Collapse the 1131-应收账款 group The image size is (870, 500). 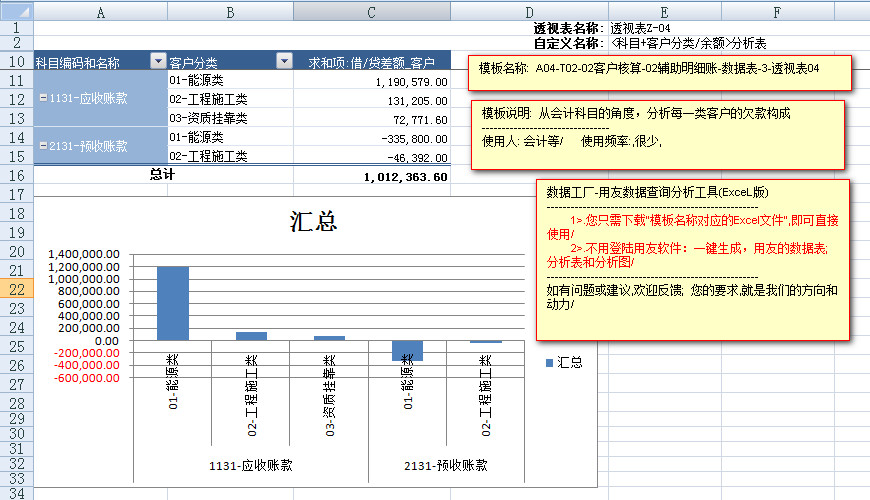coord(43,98)
